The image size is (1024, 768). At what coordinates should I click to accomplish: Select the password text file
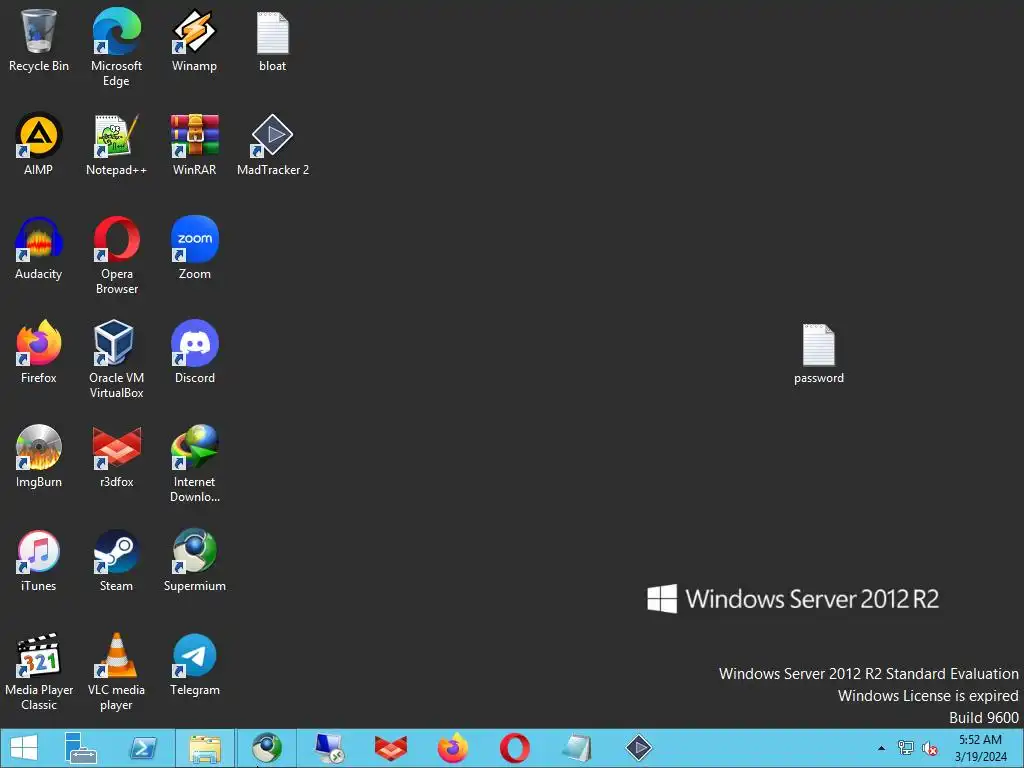[x=819, y=353]
